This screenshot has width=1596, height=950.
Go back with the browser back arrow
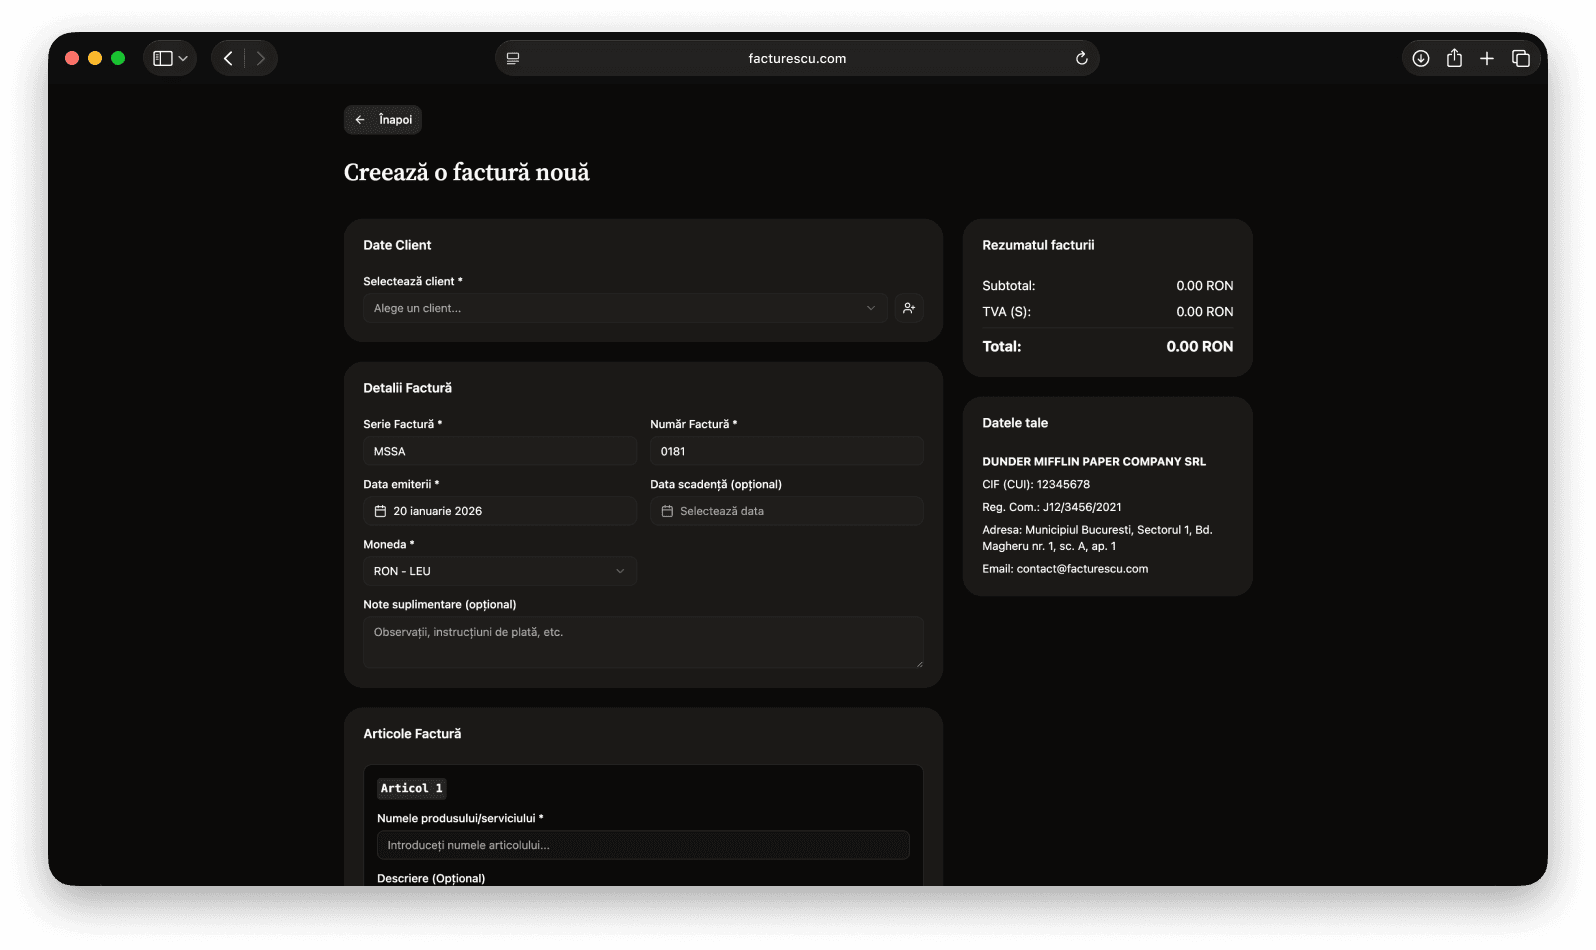pyautogui.click(x=228, y=58)
